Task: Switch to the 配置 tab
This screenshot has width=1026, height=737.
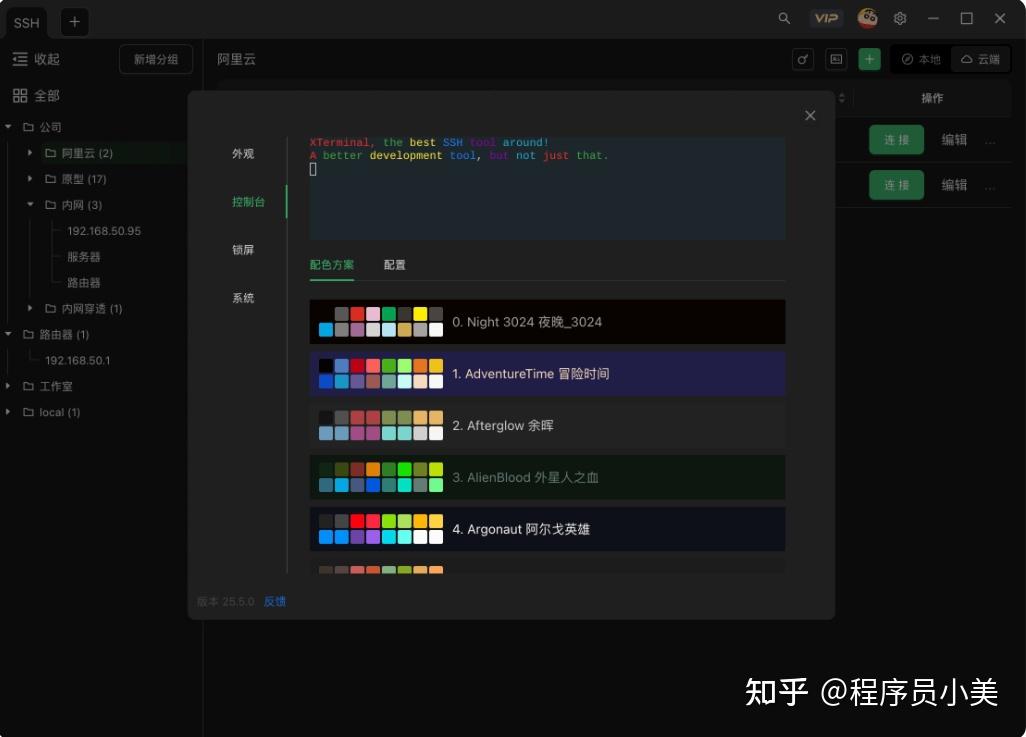Action: pos(395,265)
